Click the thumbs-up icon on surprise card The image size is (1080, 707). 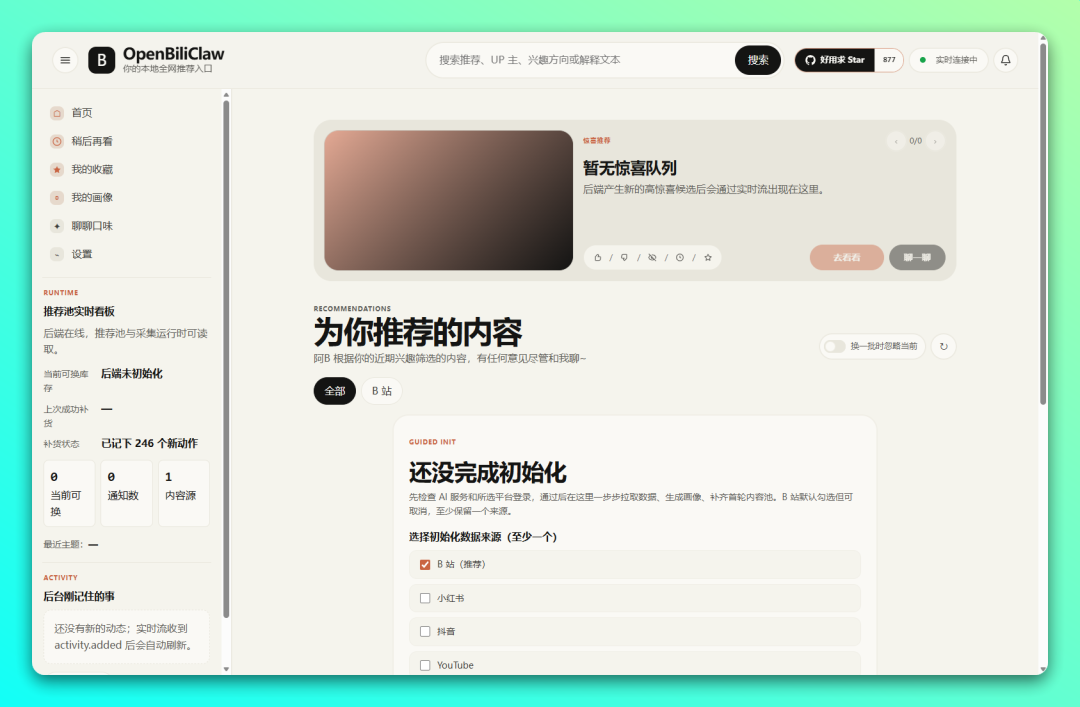tap(597, 258)
